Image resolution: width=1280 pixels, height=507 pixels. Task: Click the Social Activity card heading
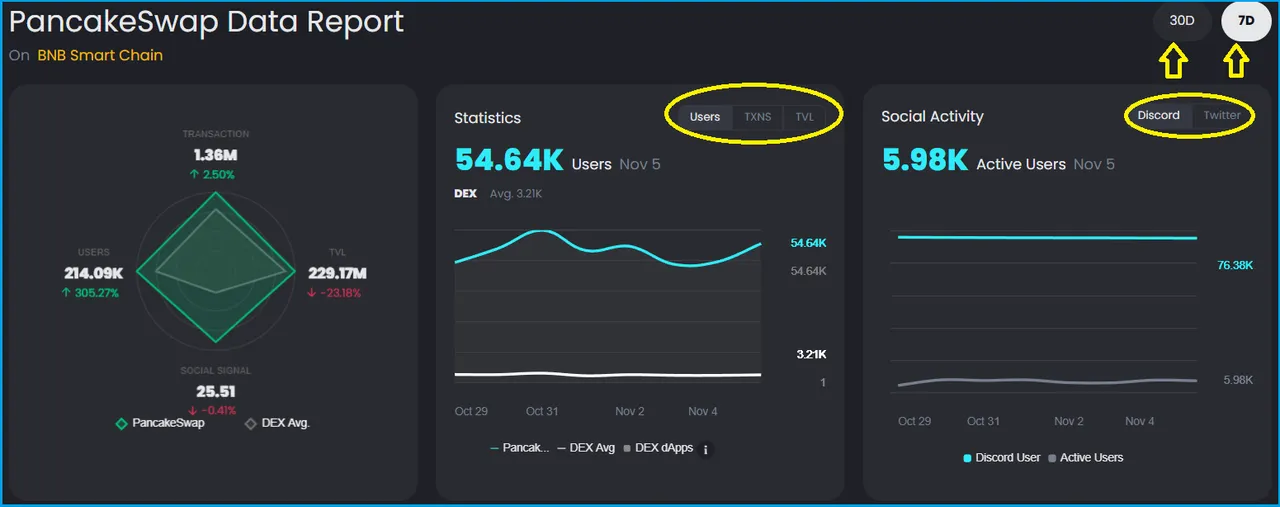[932, 116]
